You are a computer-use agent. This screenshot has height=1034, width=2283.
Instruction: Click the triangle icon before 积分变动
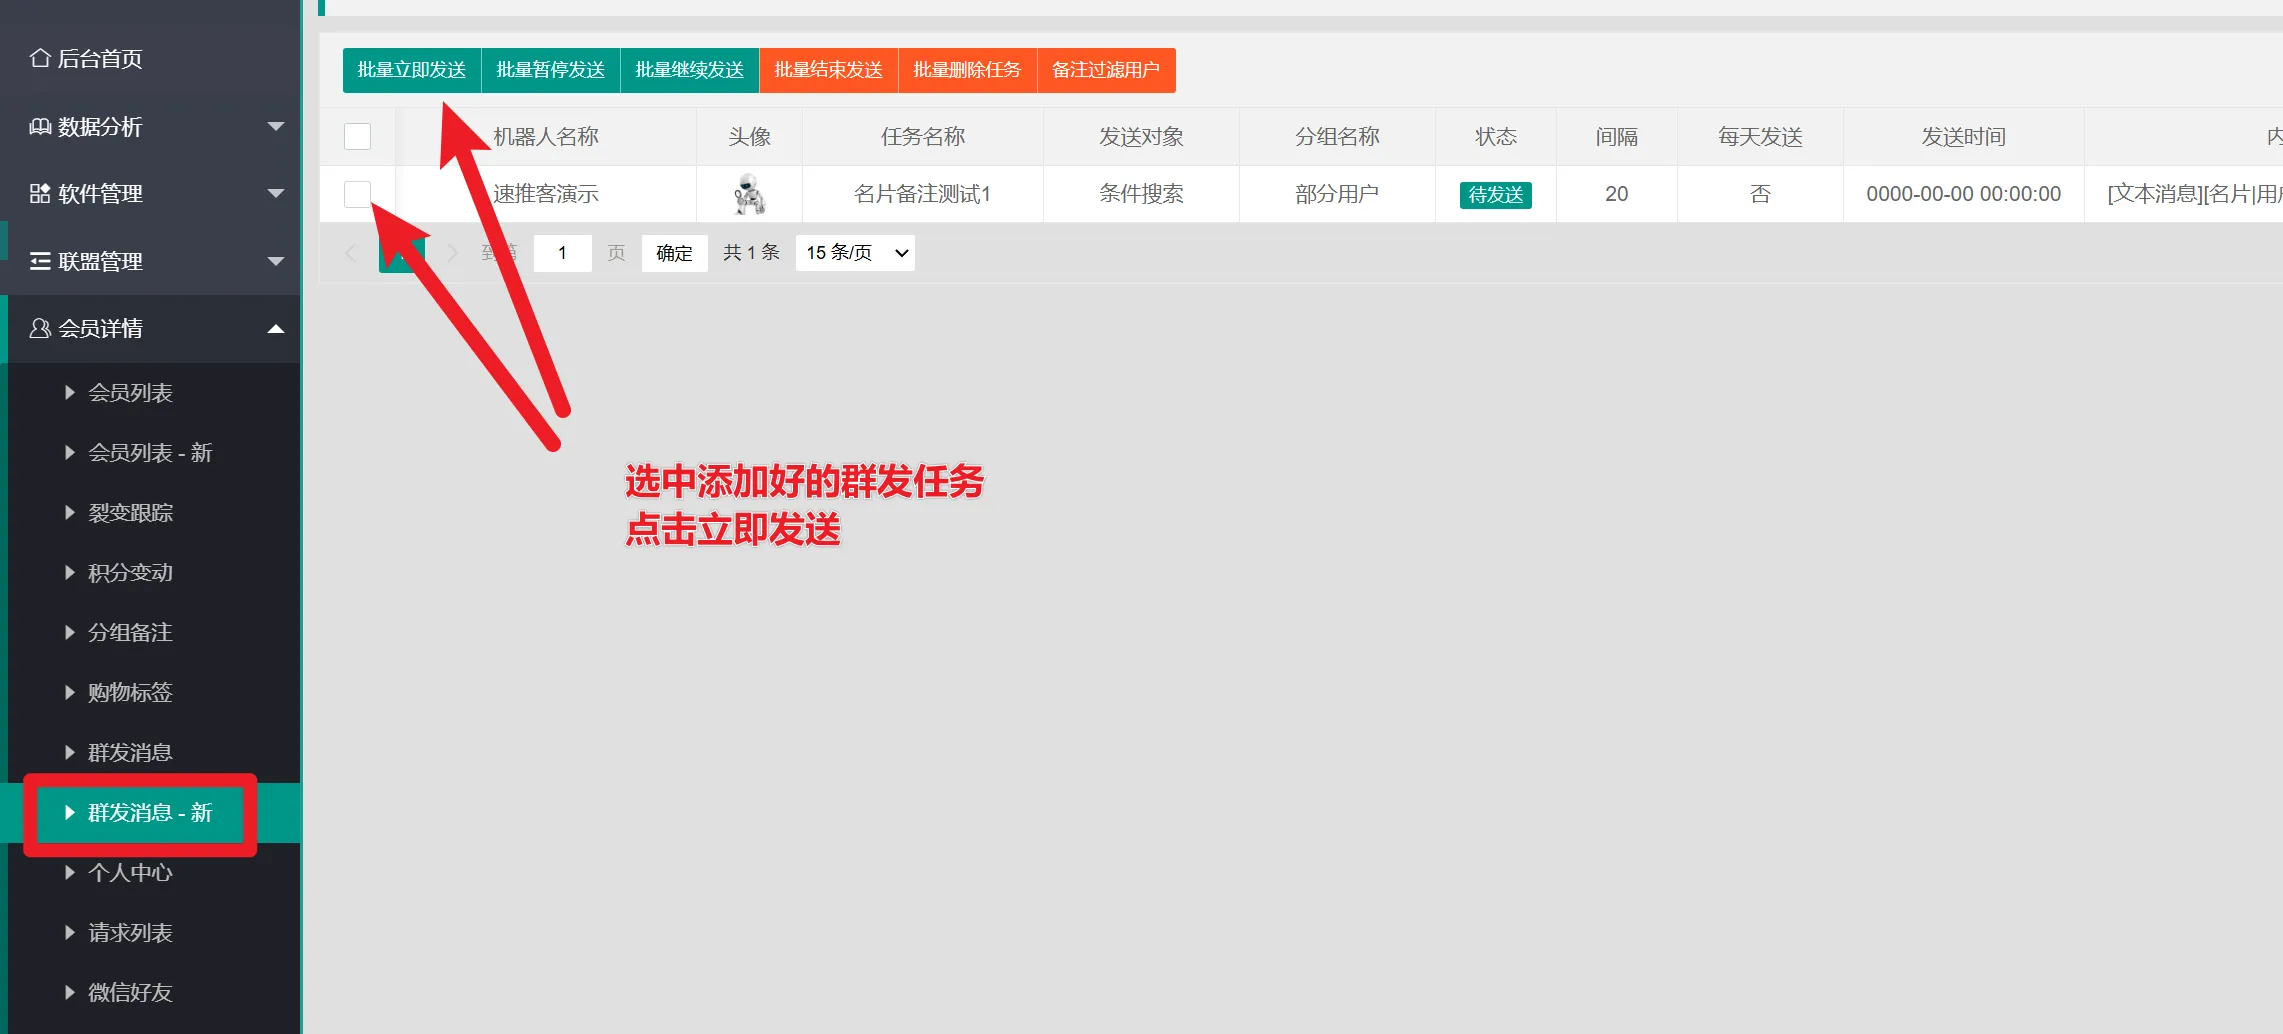[x=70, y=572]
